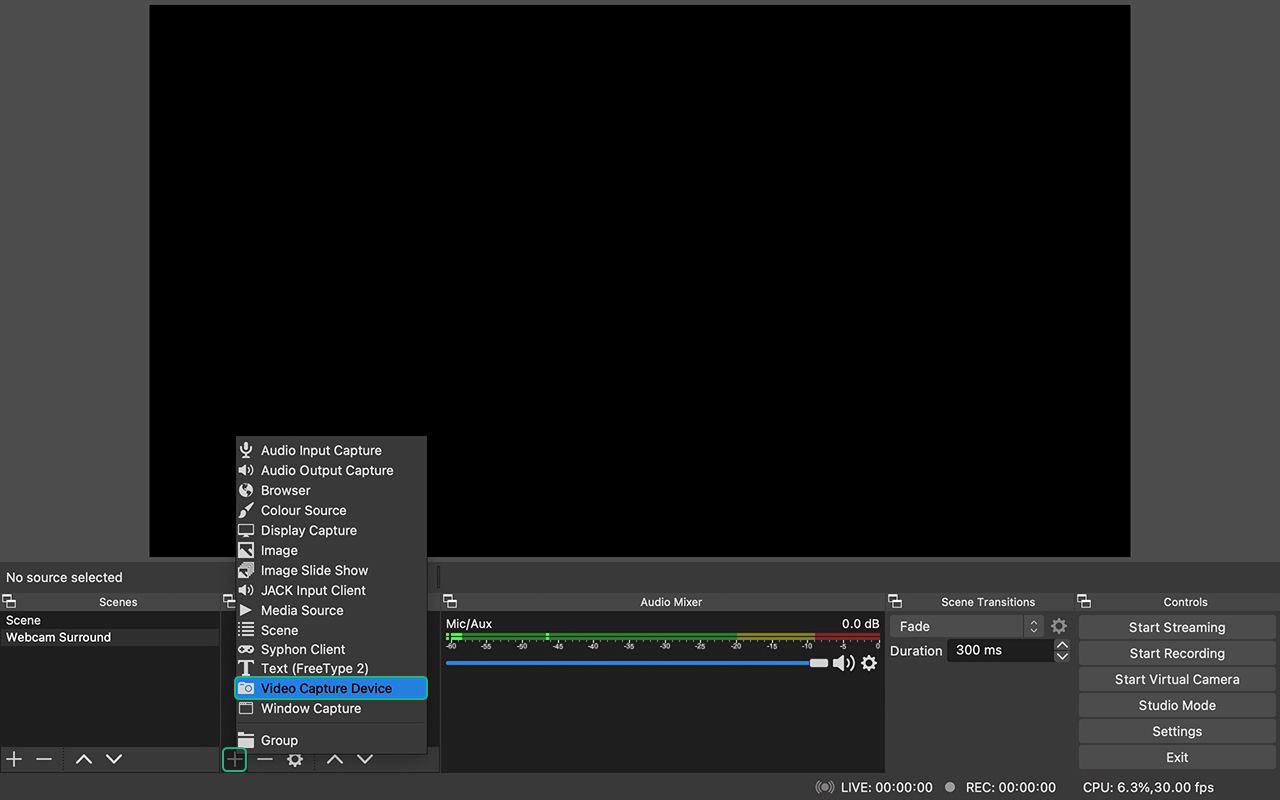This screenshot has width=1280, height=800.
Task: Click the window icon for Window Capture
Action: coord(246,708)
